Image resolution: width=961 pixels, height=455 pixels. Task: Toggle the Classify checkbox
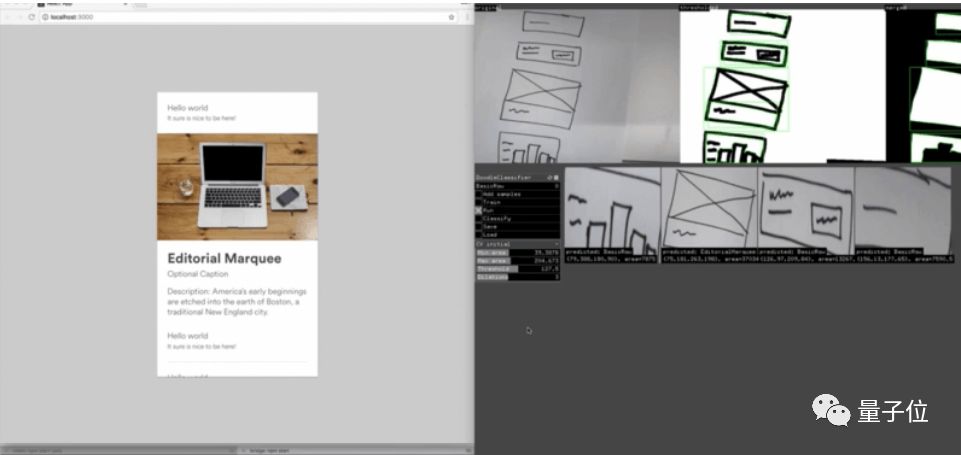point(479,218)
